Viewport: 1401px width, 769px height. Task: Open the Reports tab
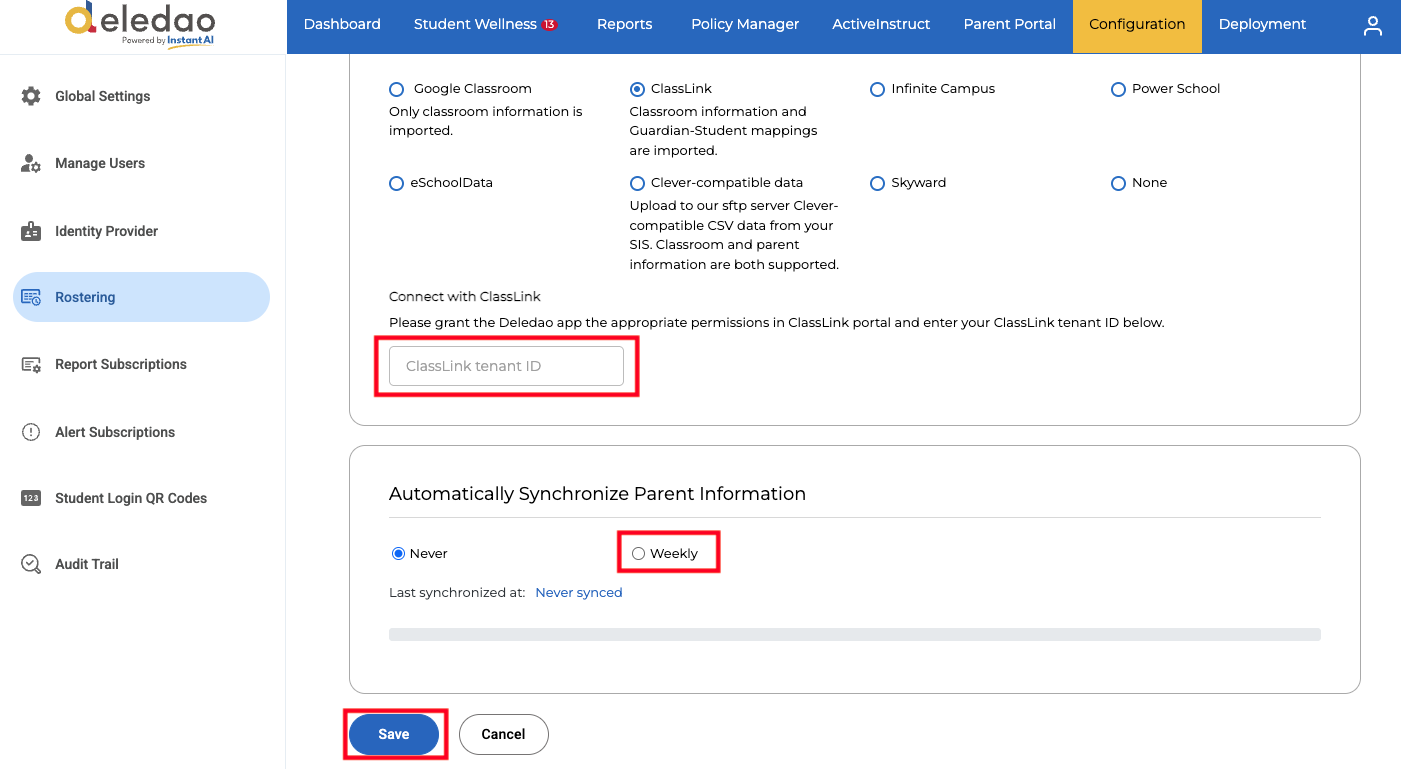[x=624, y=26]
